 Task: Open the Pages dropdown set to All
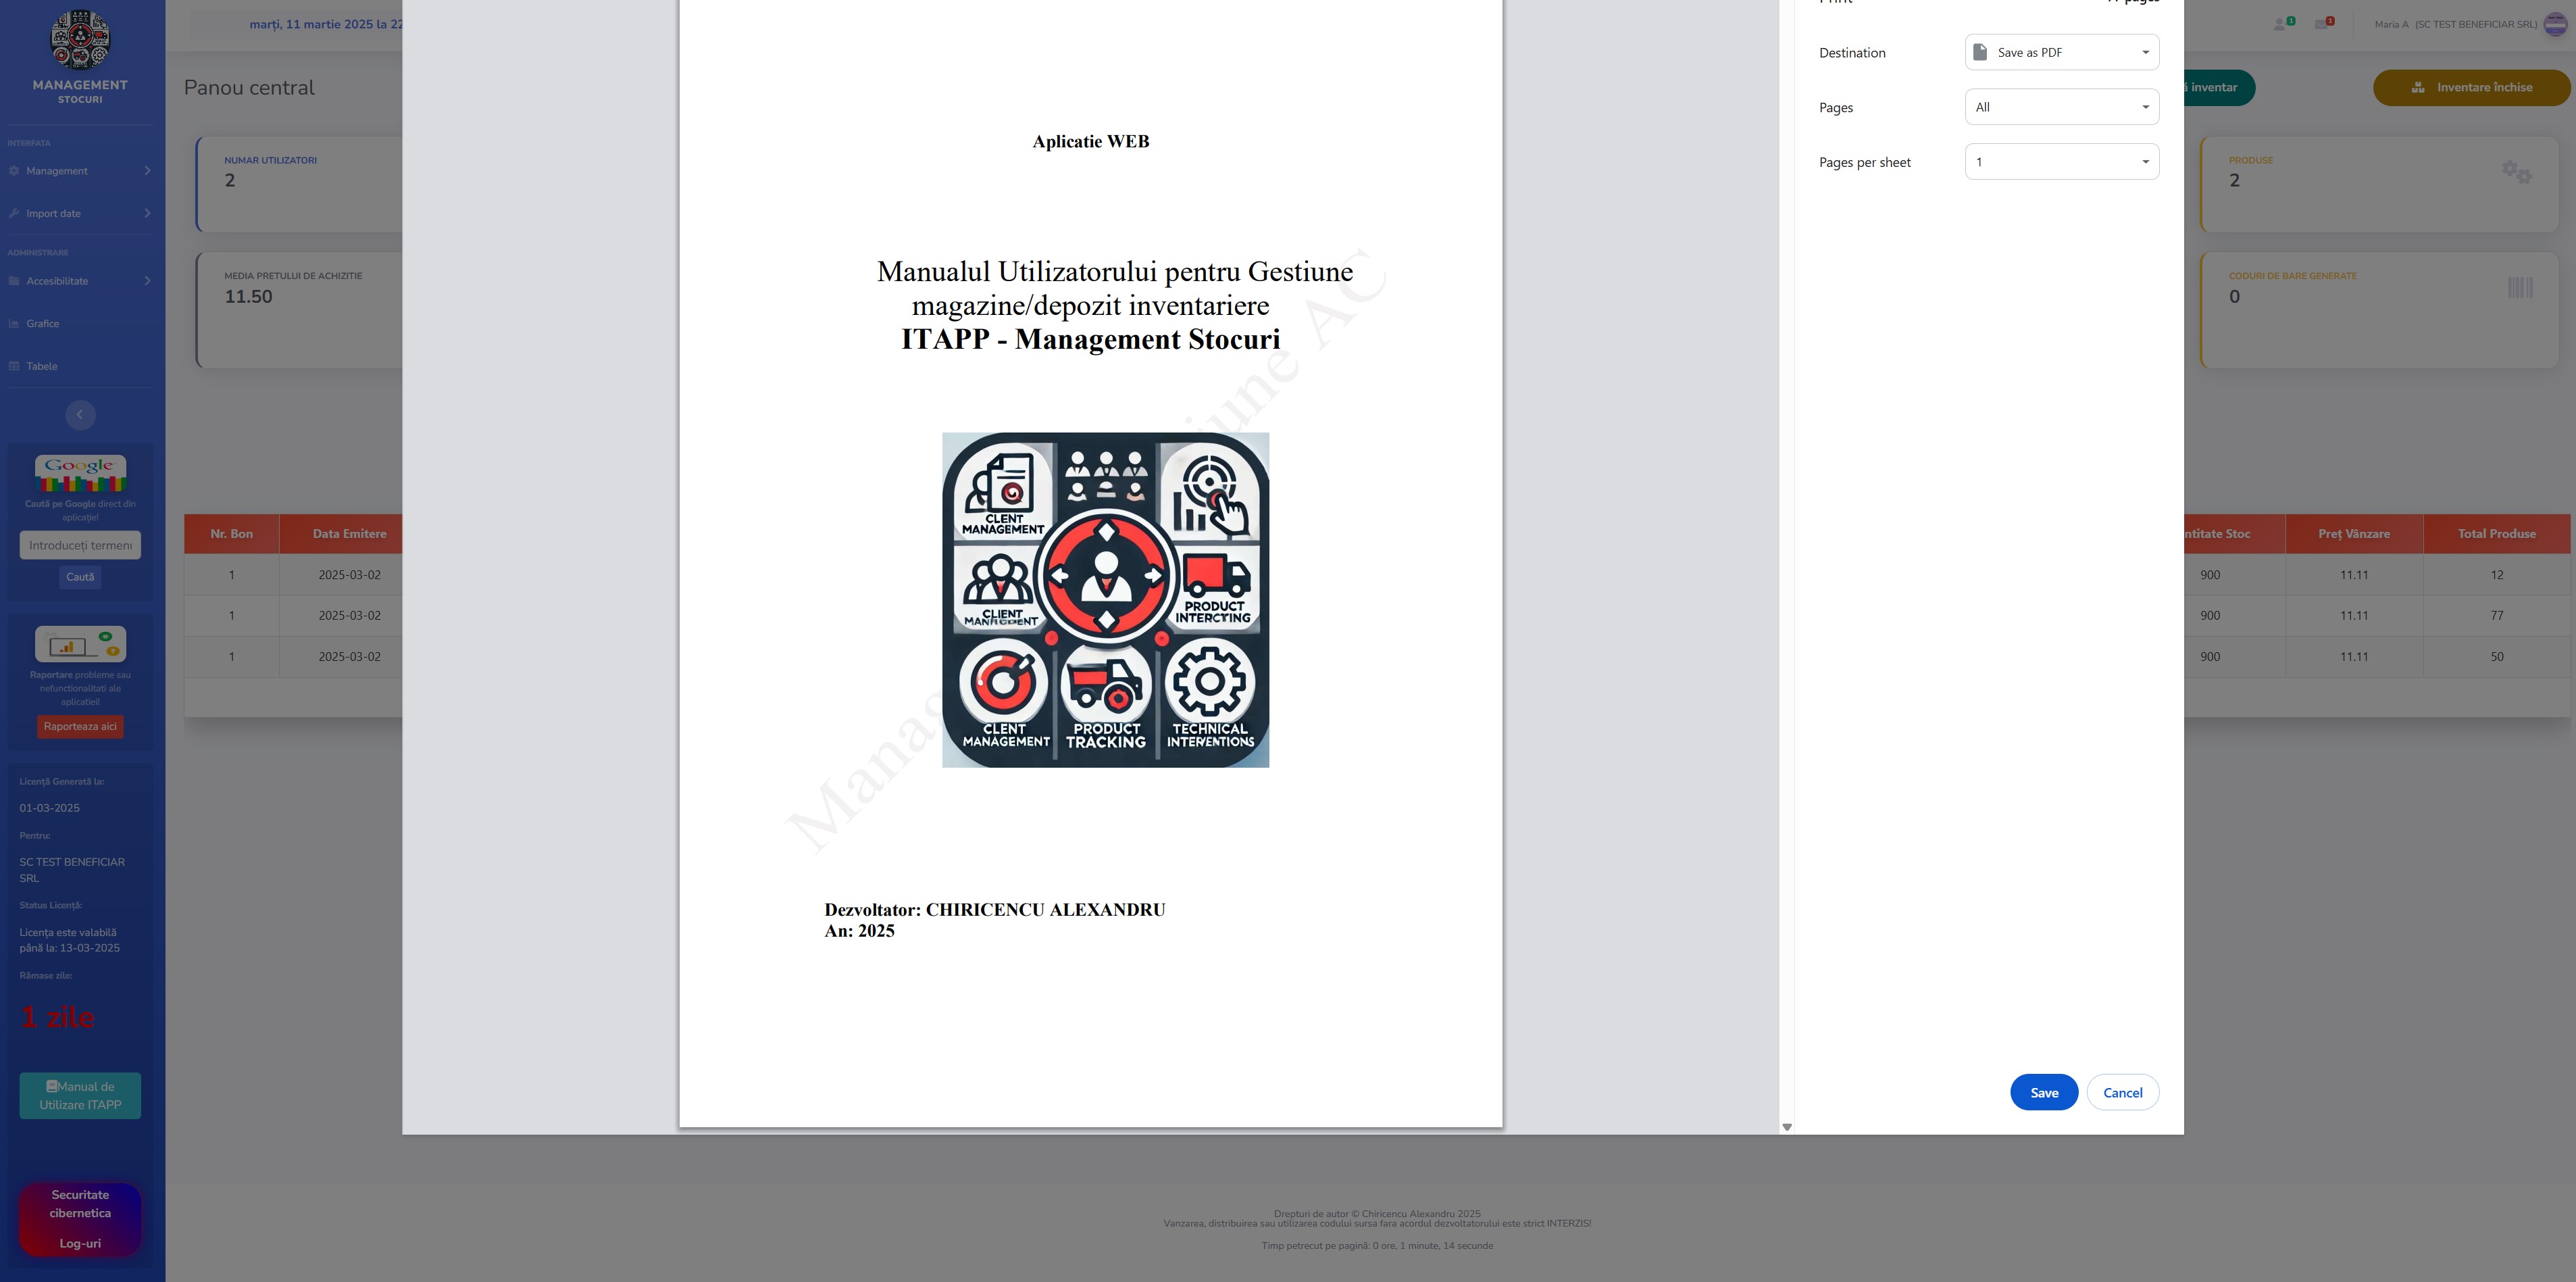coord(2061,107)
